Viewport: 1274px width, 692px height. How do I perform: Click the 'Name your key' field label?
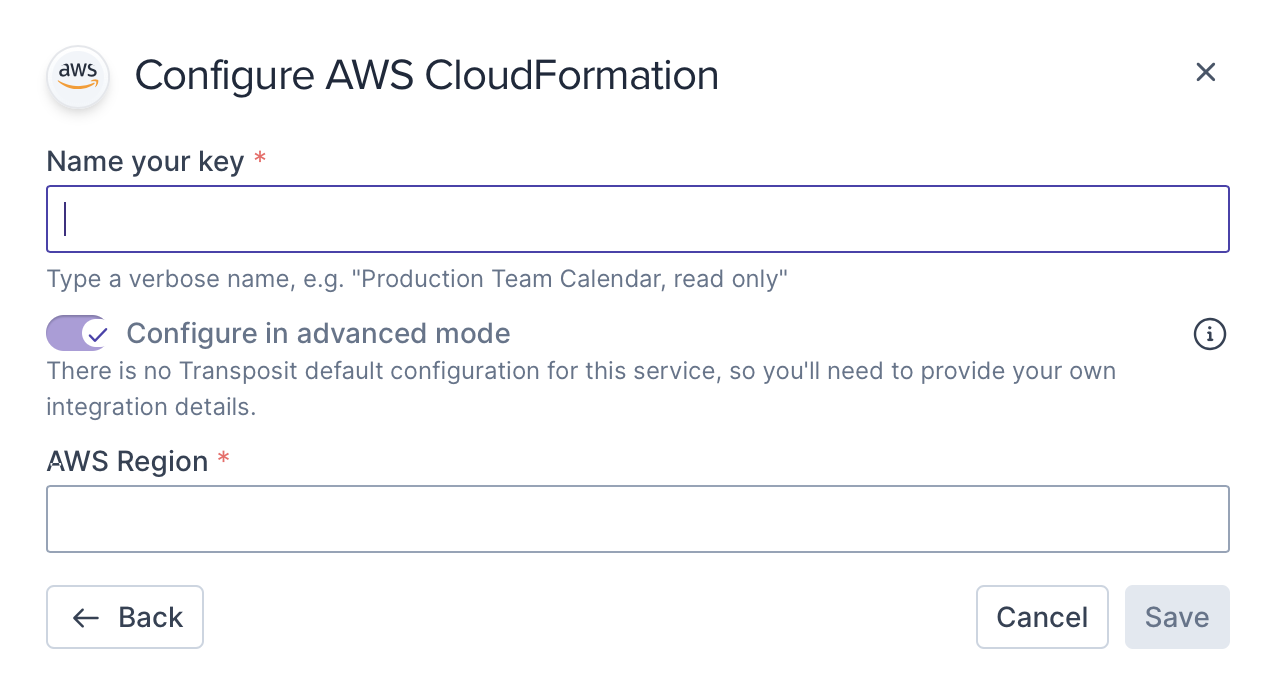[145, 161]
